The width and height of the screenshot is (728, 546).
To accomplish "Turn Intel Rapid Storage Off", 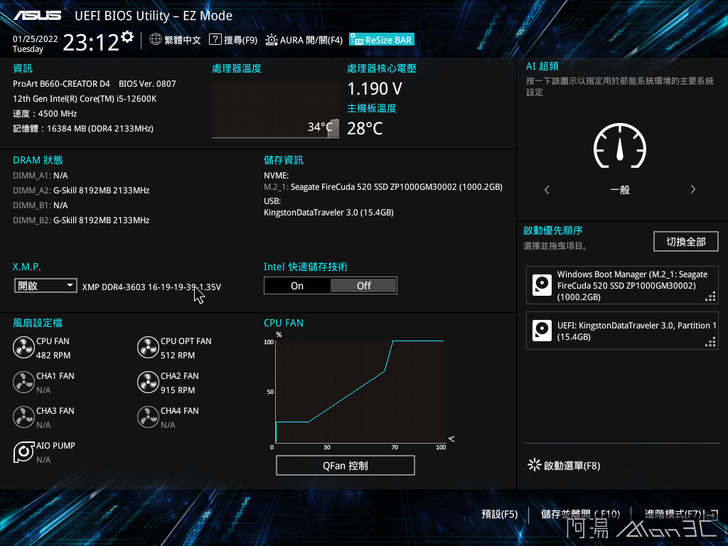I will pyautogui.click(x=364, y=286).
